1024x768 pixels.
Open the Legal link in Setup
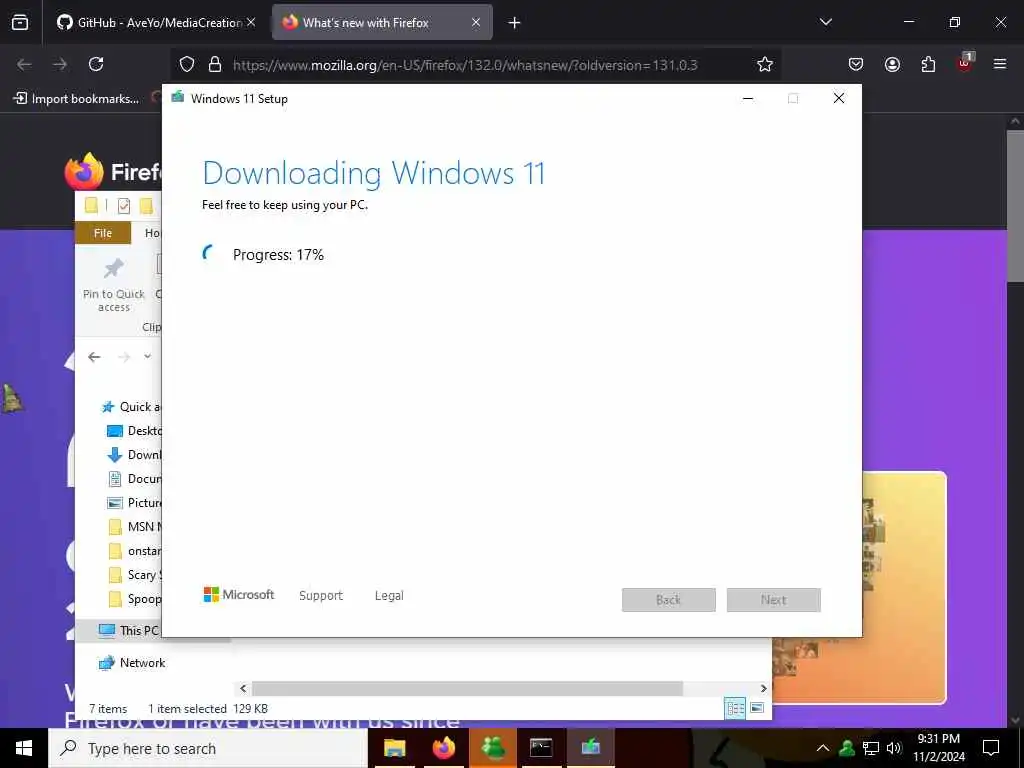tap(389, 596)
